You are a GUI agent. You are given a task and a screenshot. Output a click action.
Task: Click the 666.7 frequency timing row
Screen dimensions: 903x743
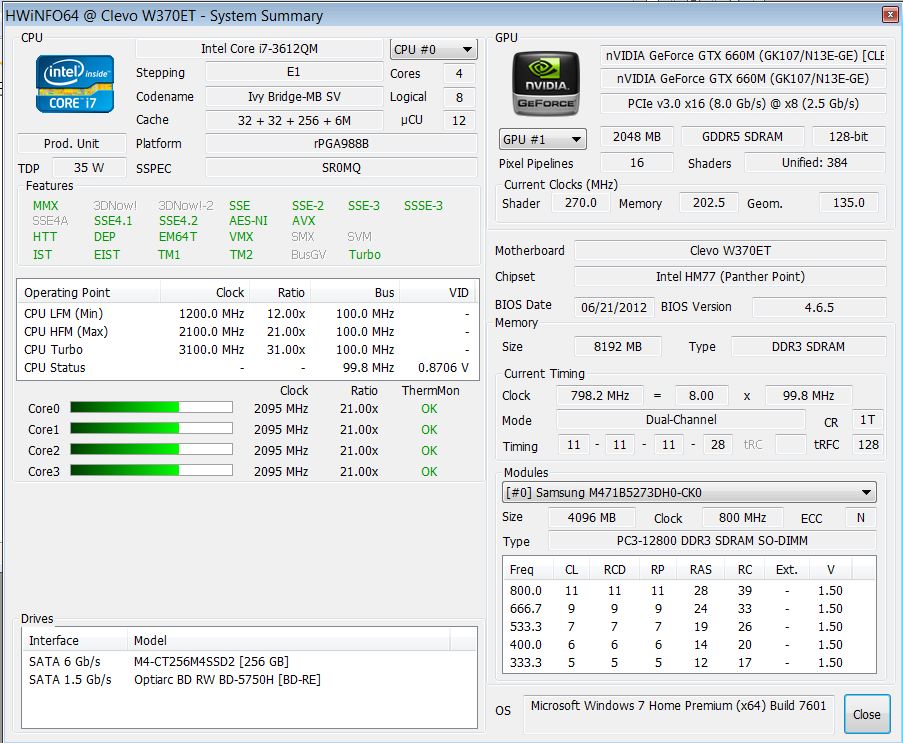(x=689, y=609)
